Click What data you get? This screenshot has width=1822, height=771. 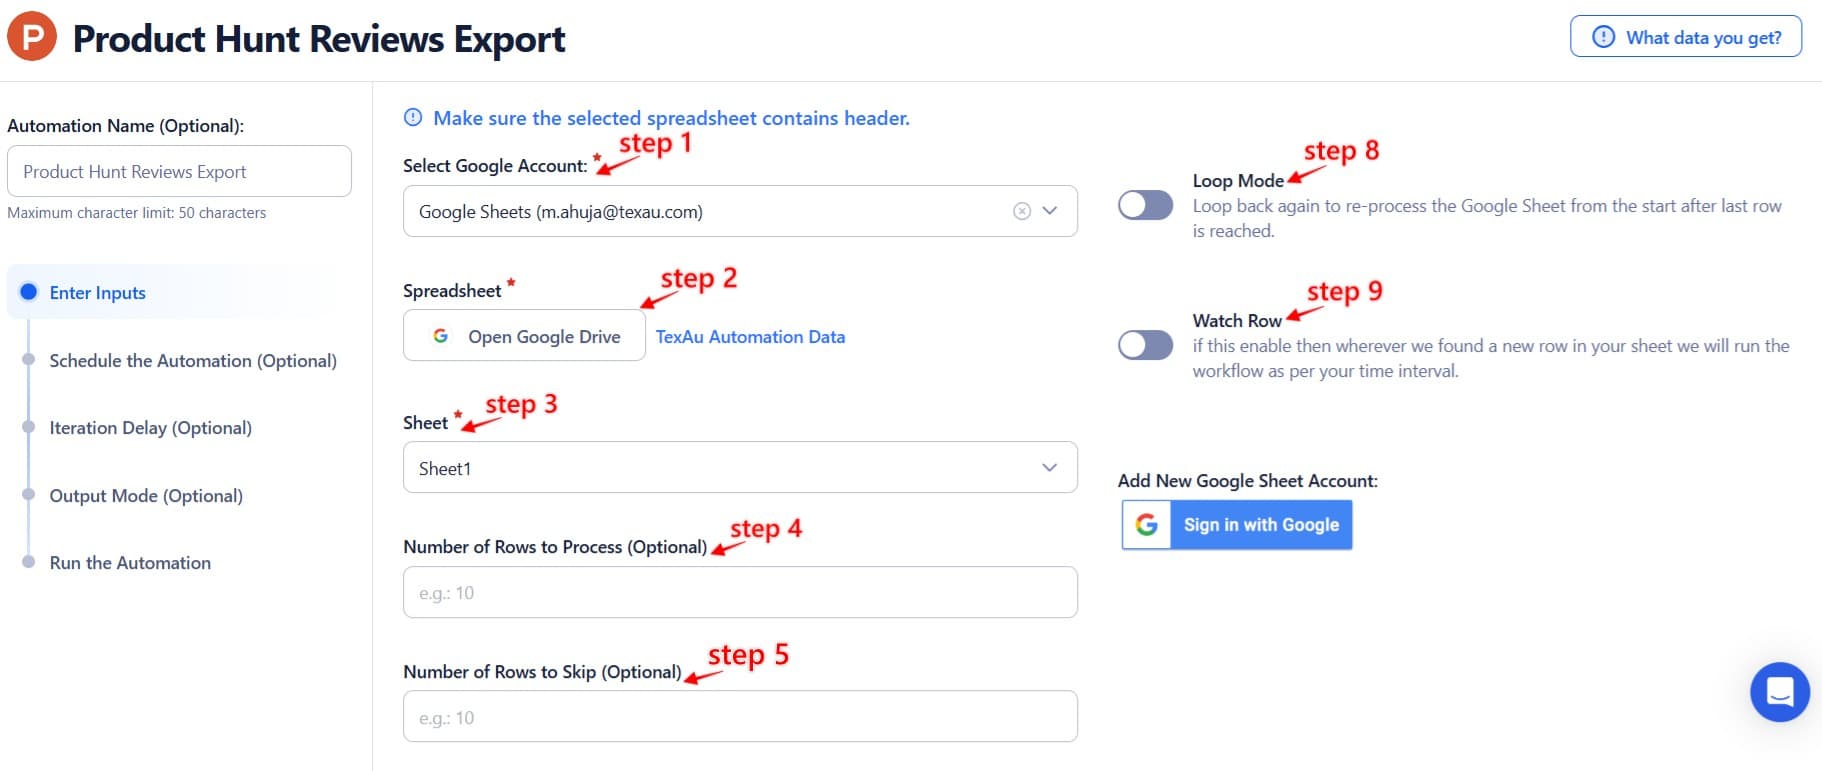click(1686, 37)
